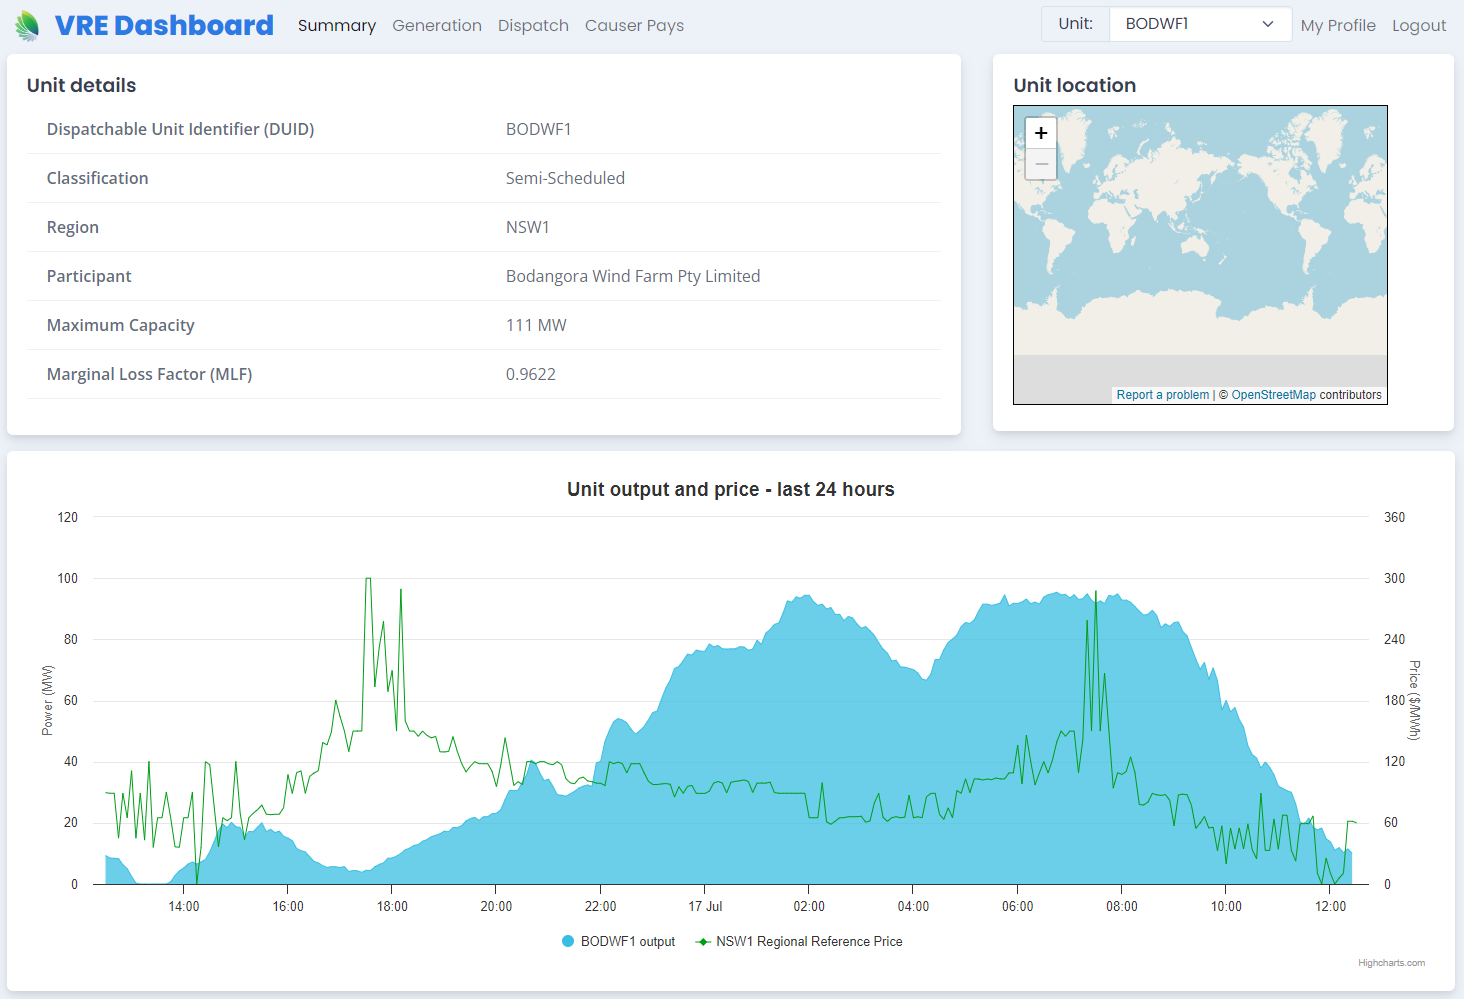Viewport: 1464px width, 999px height.
Task: Open the OpenStreetMap attribution link
Action: pos(1273,395)
